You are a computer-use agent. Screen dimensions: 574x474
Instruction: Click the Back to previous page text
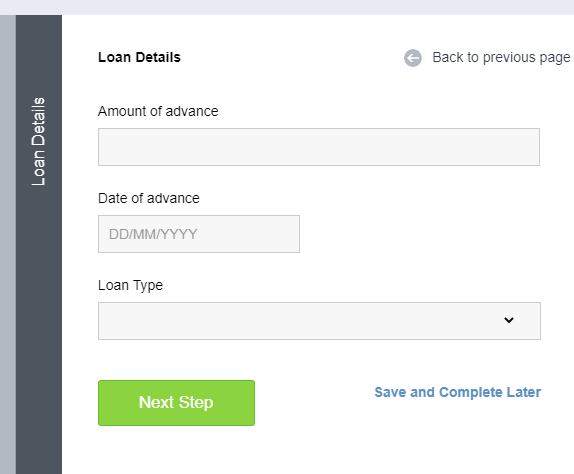(x=501, y=57)
